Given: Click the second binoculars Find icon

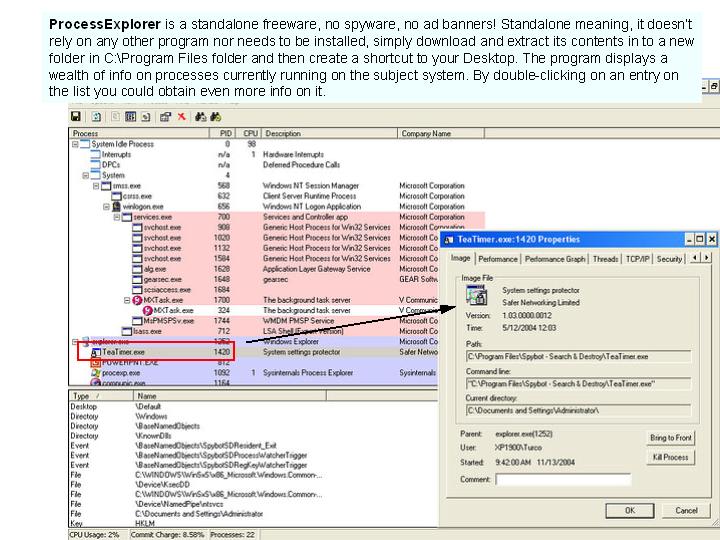Looking at the screenshot, I should [x=215, y=117].
